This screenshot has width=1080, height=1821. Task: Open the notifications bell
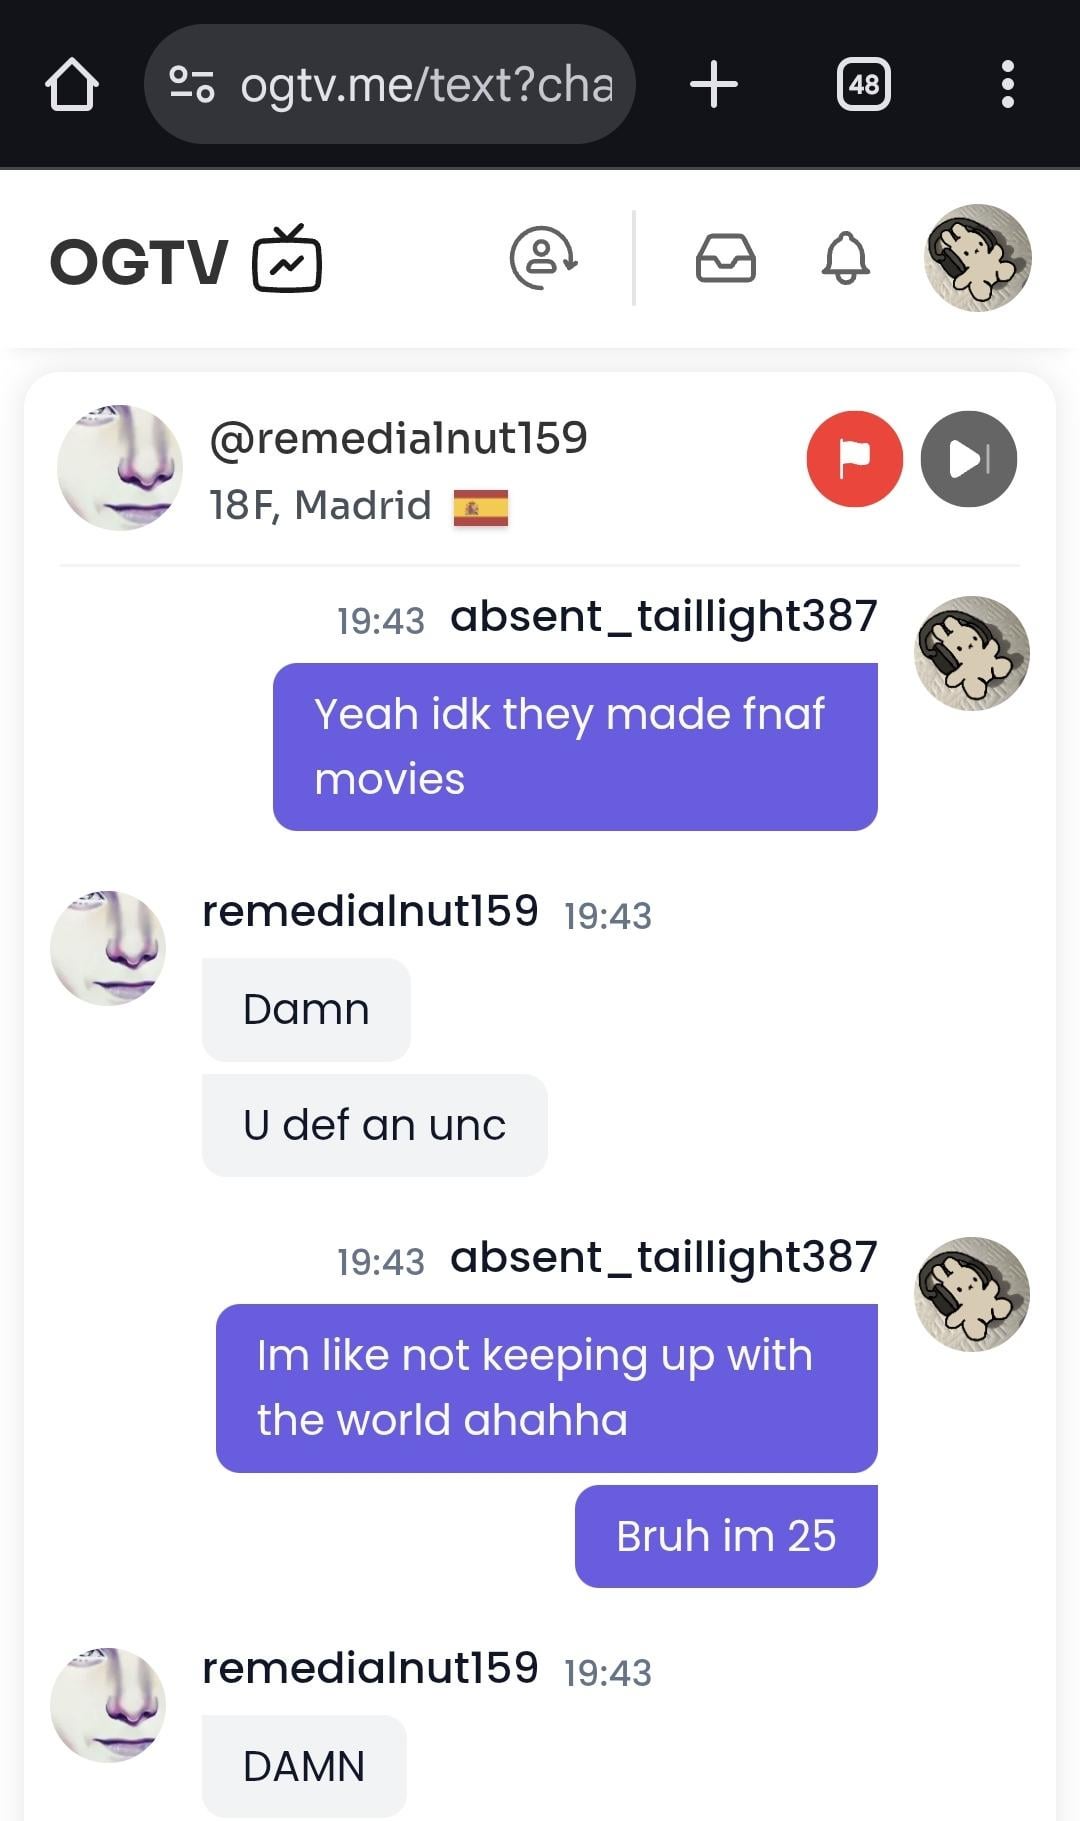click(845, 258)
